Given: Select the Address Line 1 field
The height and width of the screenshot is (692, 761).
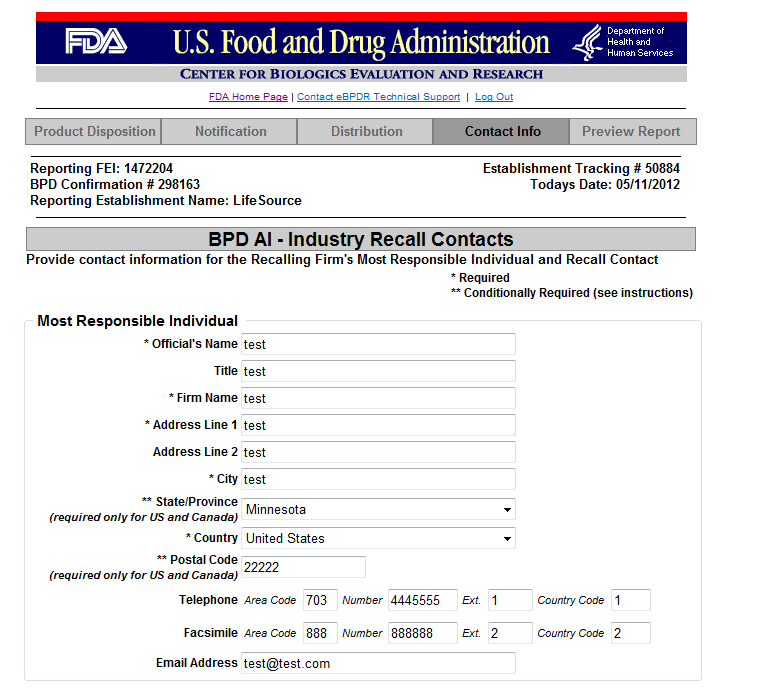Looking at the screenshot, I should pos(378,425).
